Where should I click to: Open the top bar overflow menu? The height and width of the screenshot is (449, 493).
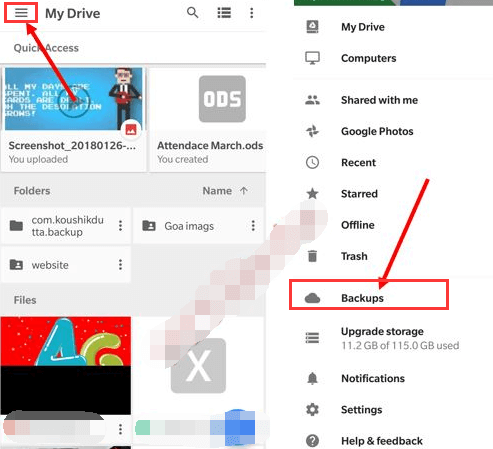pyautogui.click(x=252, y=13)
